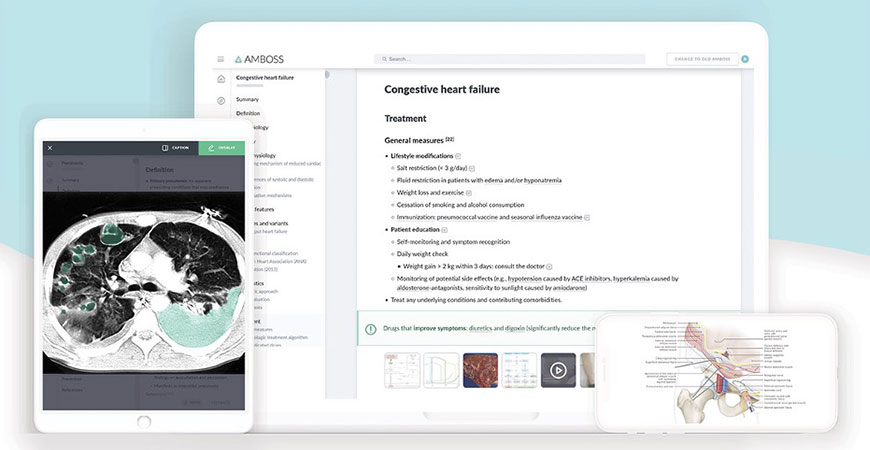Toggle Caption in the tablet image viewer
The width and height of the screenshot is (870, 450).
pos(175,148)
